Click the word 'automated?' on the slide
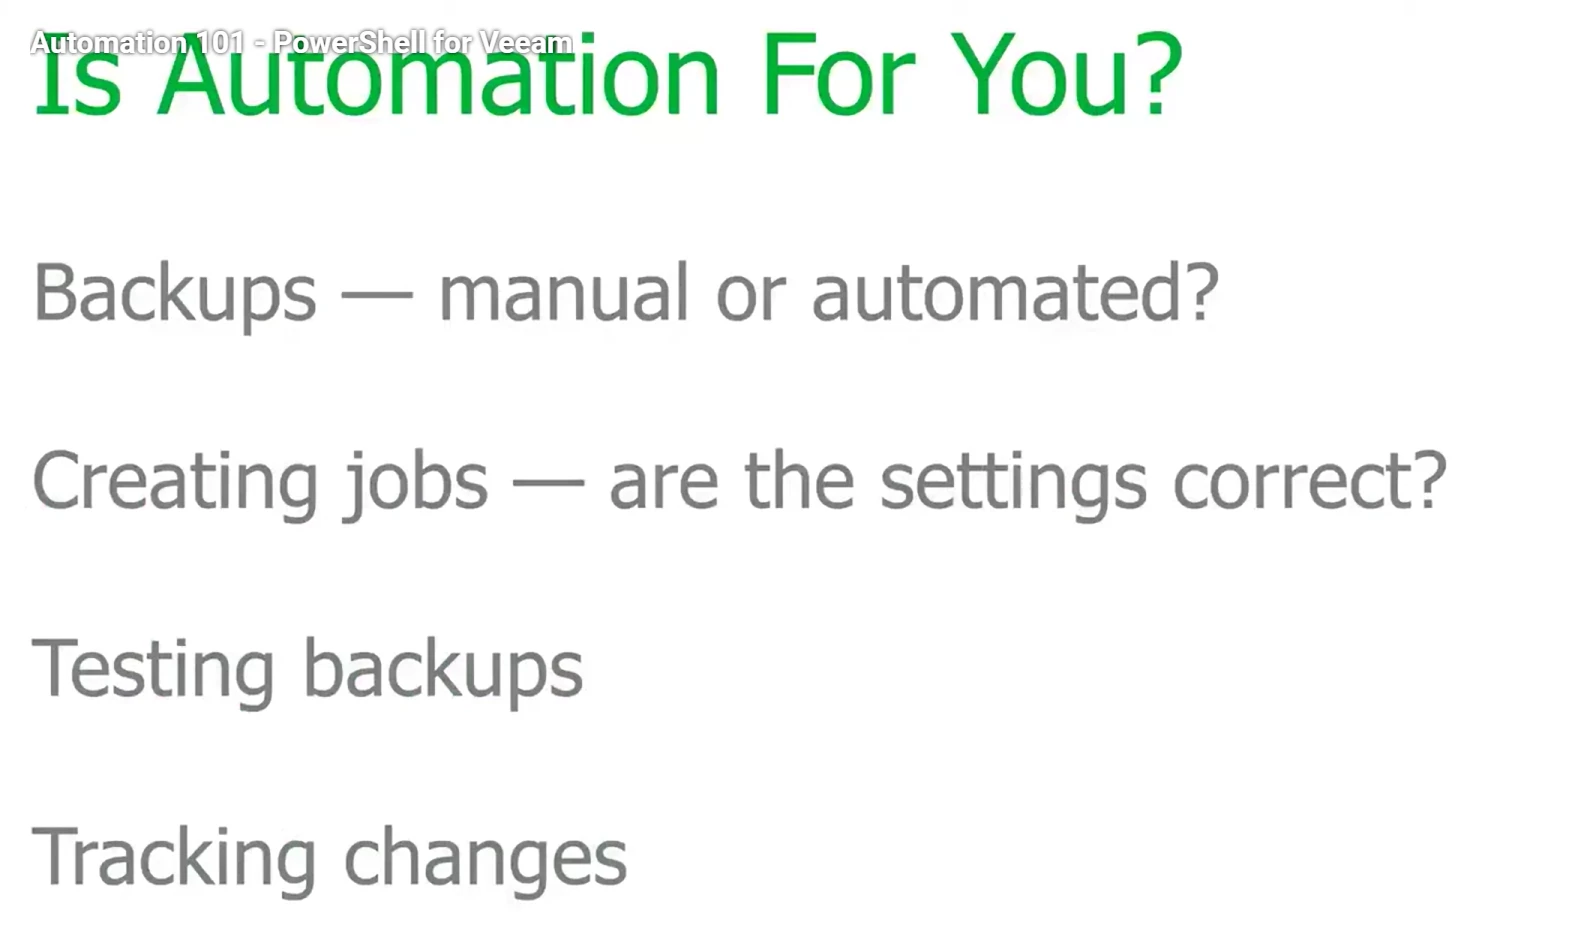 pyautogui.click(x=1014, y=293)
